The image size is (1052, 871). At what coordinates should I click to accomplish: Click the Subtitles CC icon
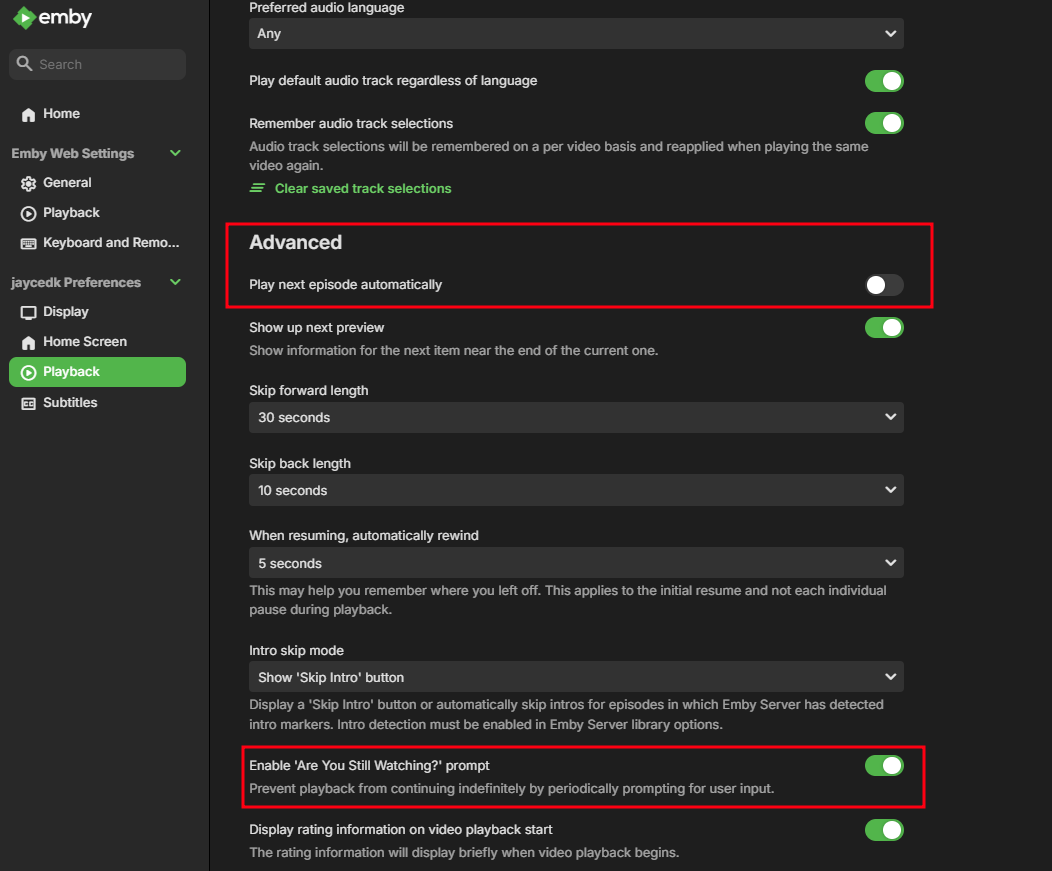pos(28,403)
